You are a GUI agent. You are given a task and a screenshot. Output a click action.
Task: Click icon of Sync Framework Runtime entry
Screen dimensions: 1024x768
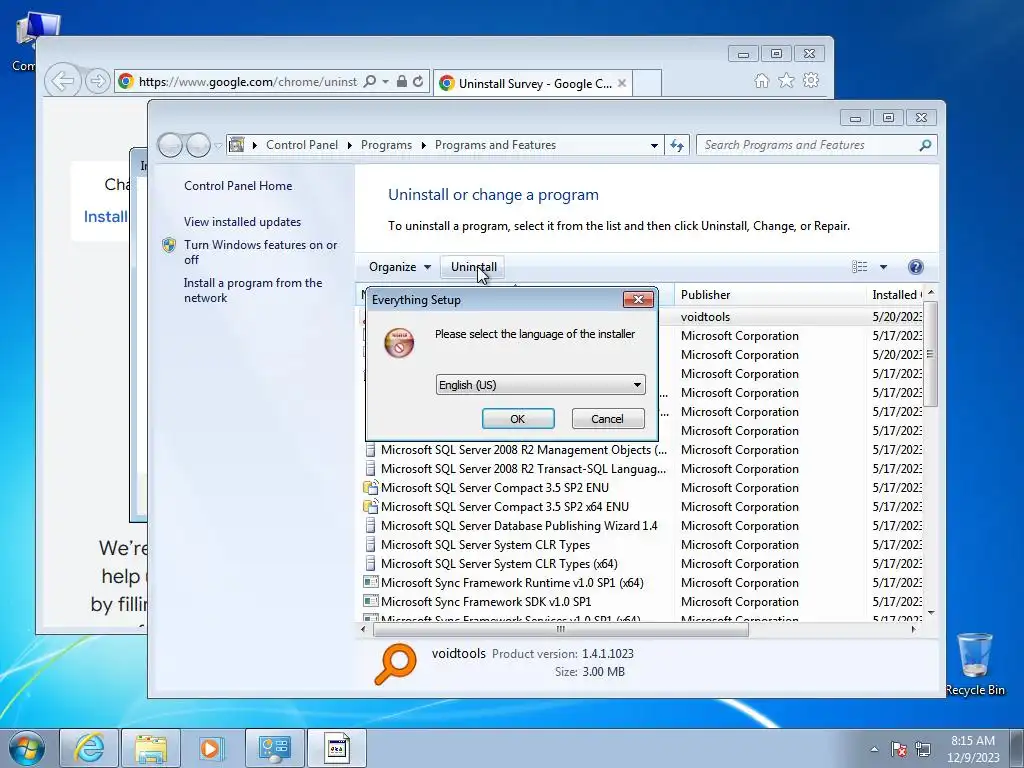coord(370,582)
